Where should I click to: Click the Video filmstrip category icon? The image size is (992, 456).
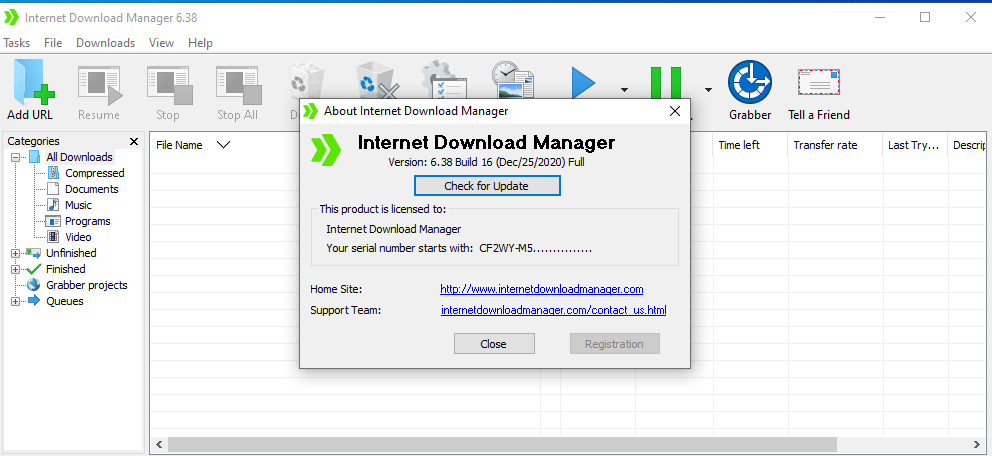pos(54,237)
